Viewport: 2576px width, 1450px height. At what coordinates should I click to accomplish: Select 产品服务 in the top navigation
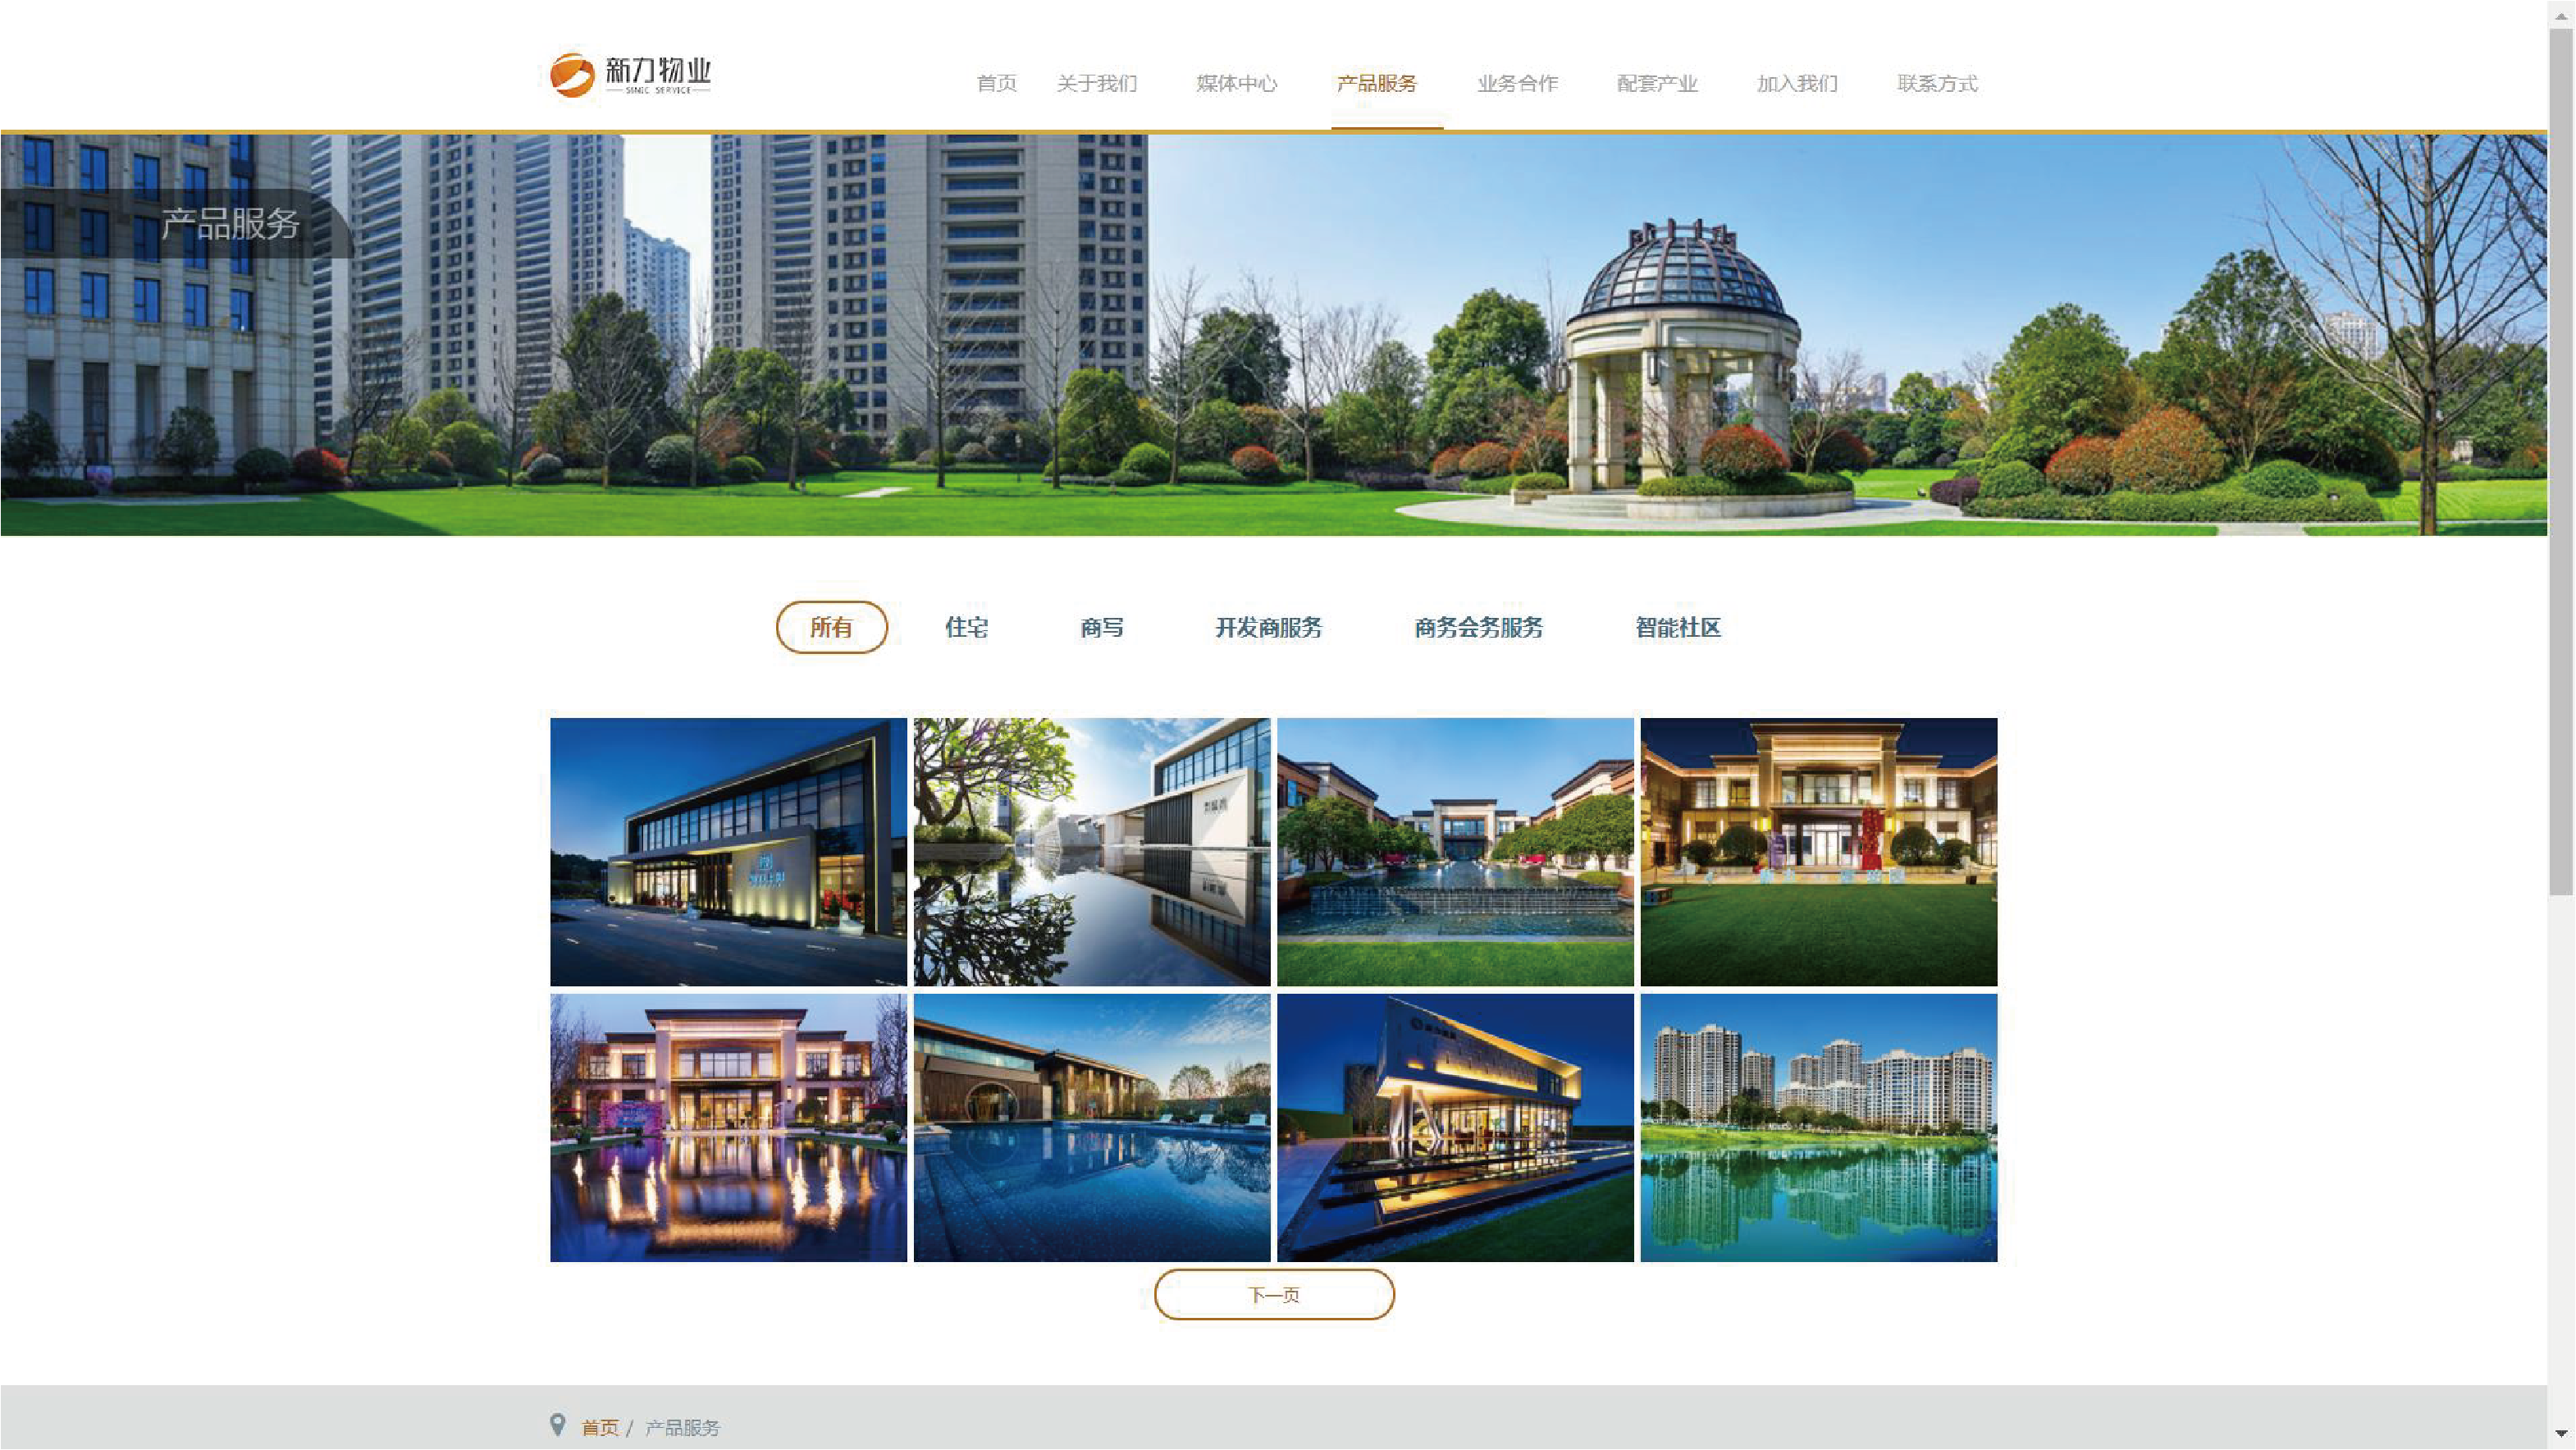click(1376, 83)
